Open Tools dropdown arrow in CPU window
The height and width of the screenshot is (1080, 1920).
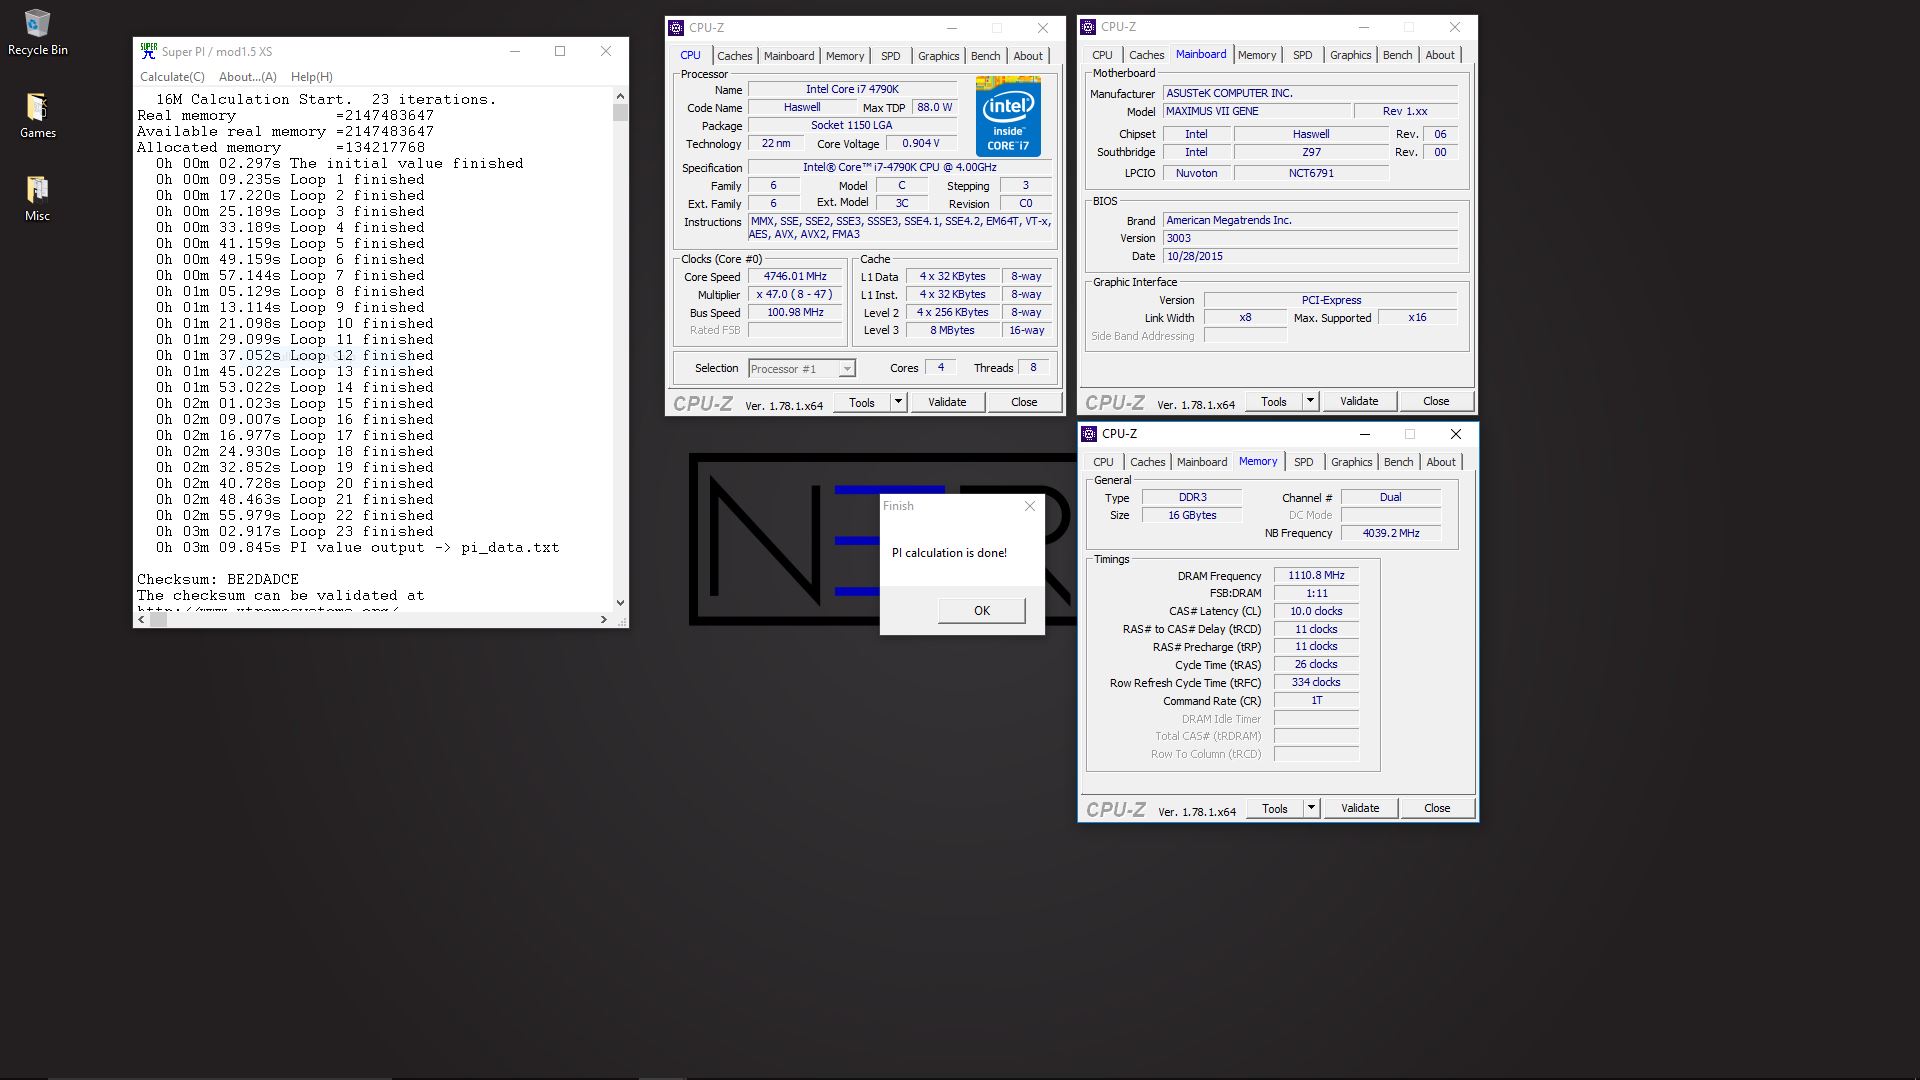(898, 402)
